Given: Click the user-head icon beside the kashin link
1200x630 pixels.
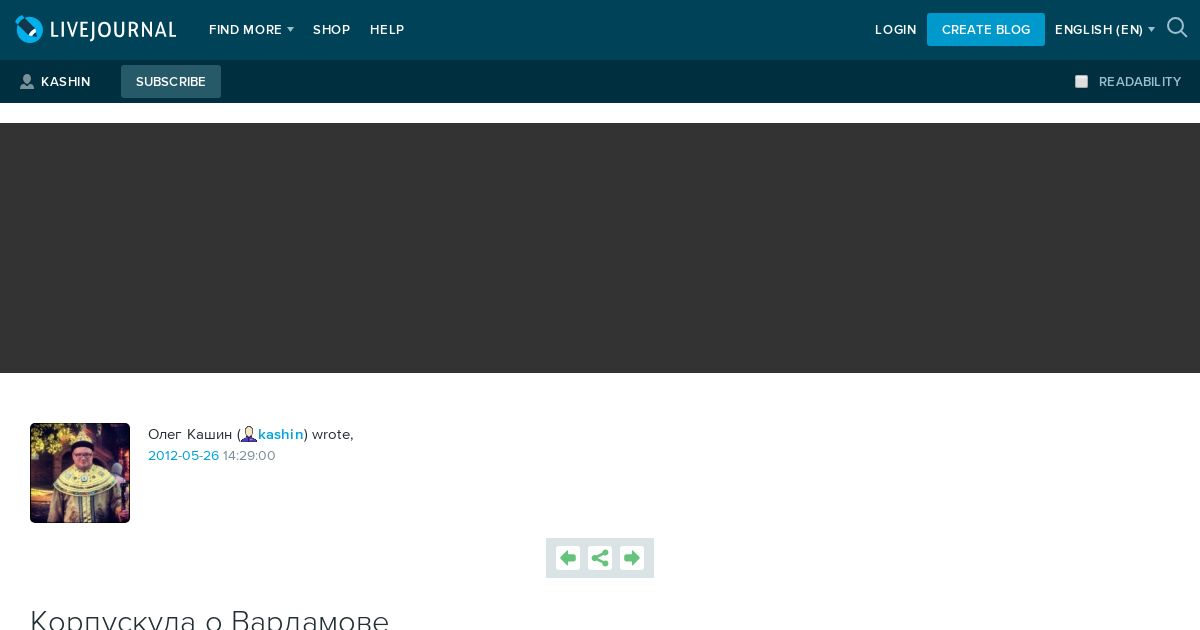Looking at the screenshot, I should tap(249, 434).
